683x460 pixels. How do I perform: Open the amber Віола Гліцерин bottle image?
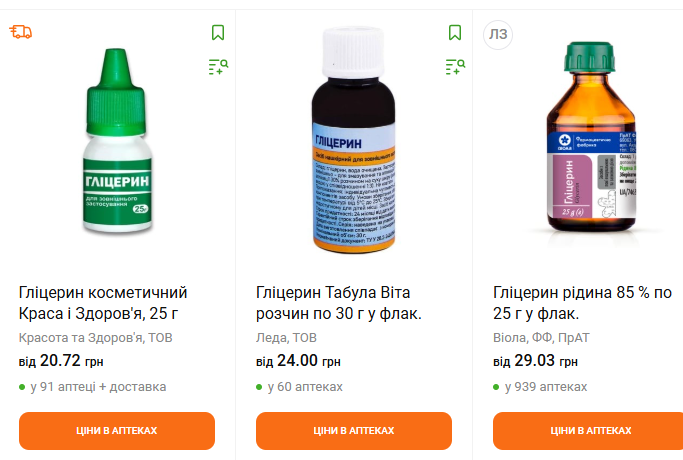point(591,137)
